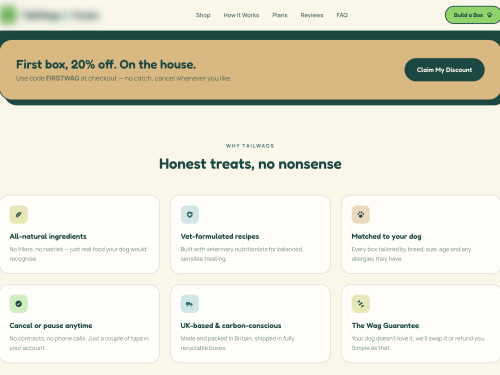Click the Honest treats, no nonsense heading

250,164
